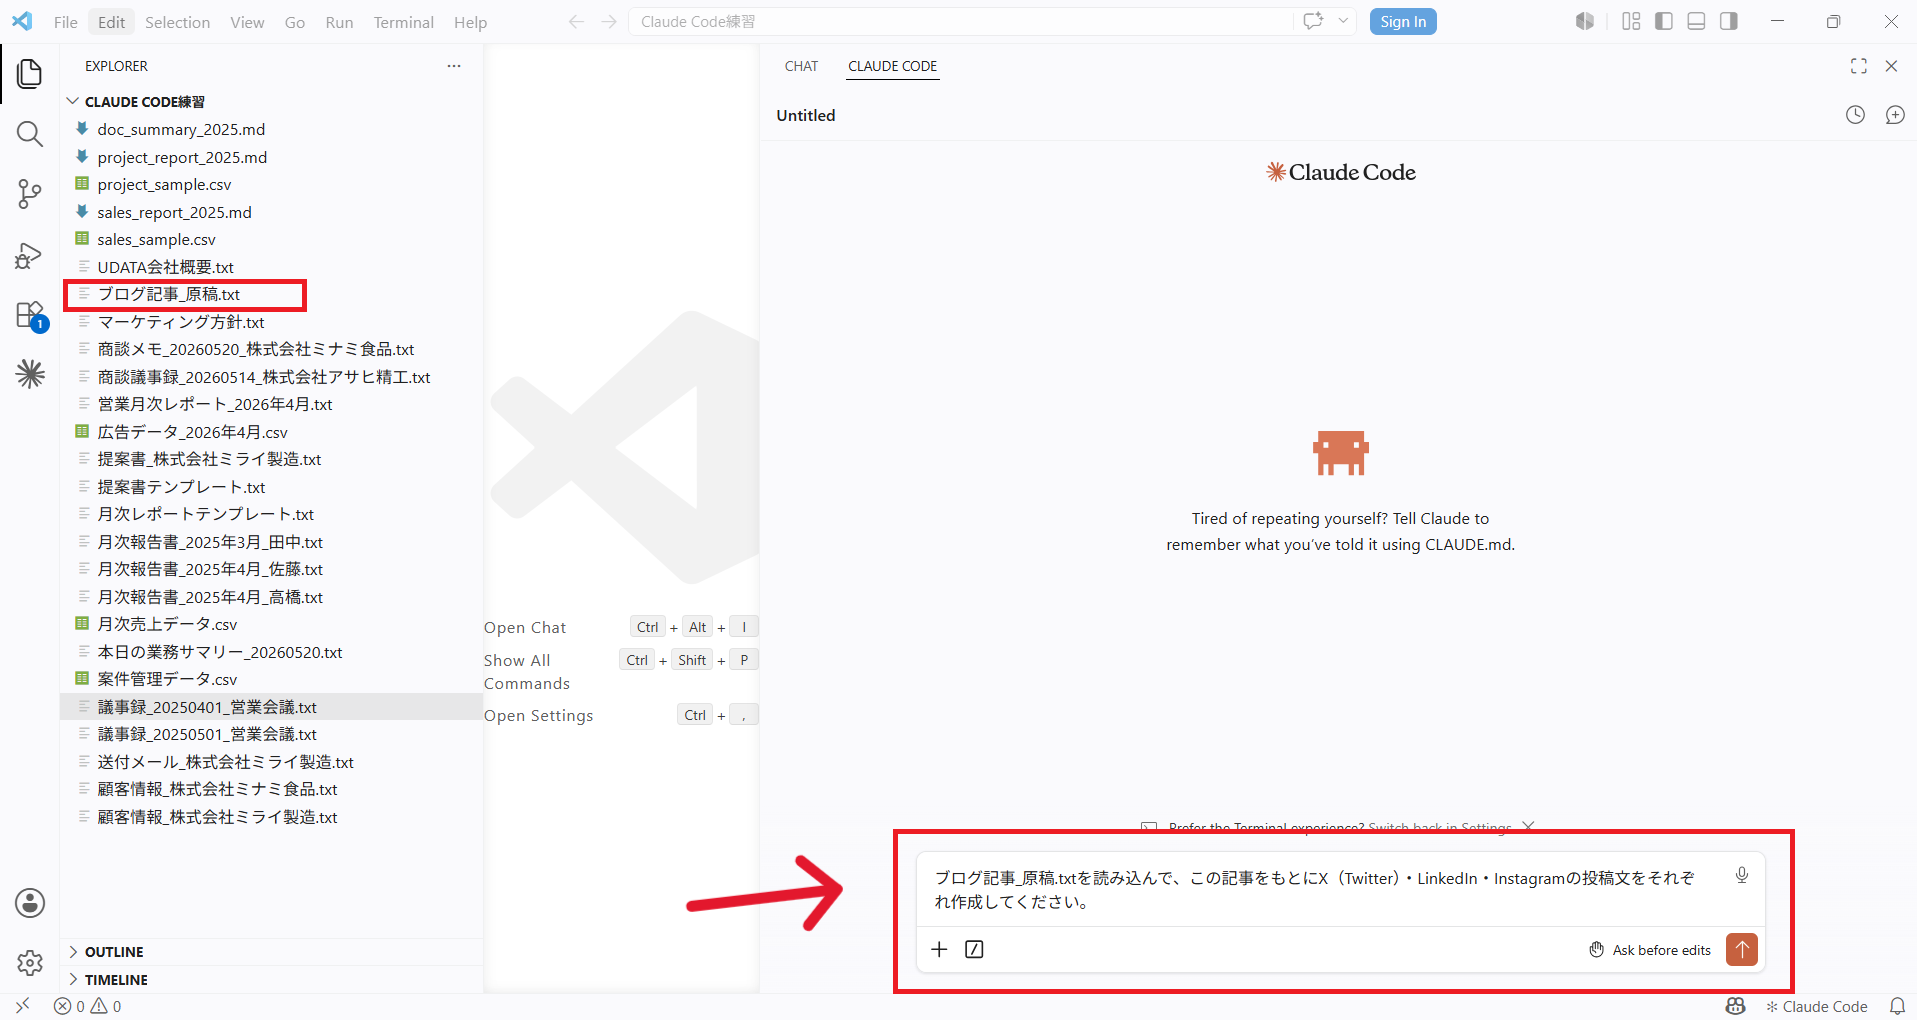This screenshot has height=1020, width=1917.
Task: Click Claude Code in status bar
Action: pos(1816,1006)
